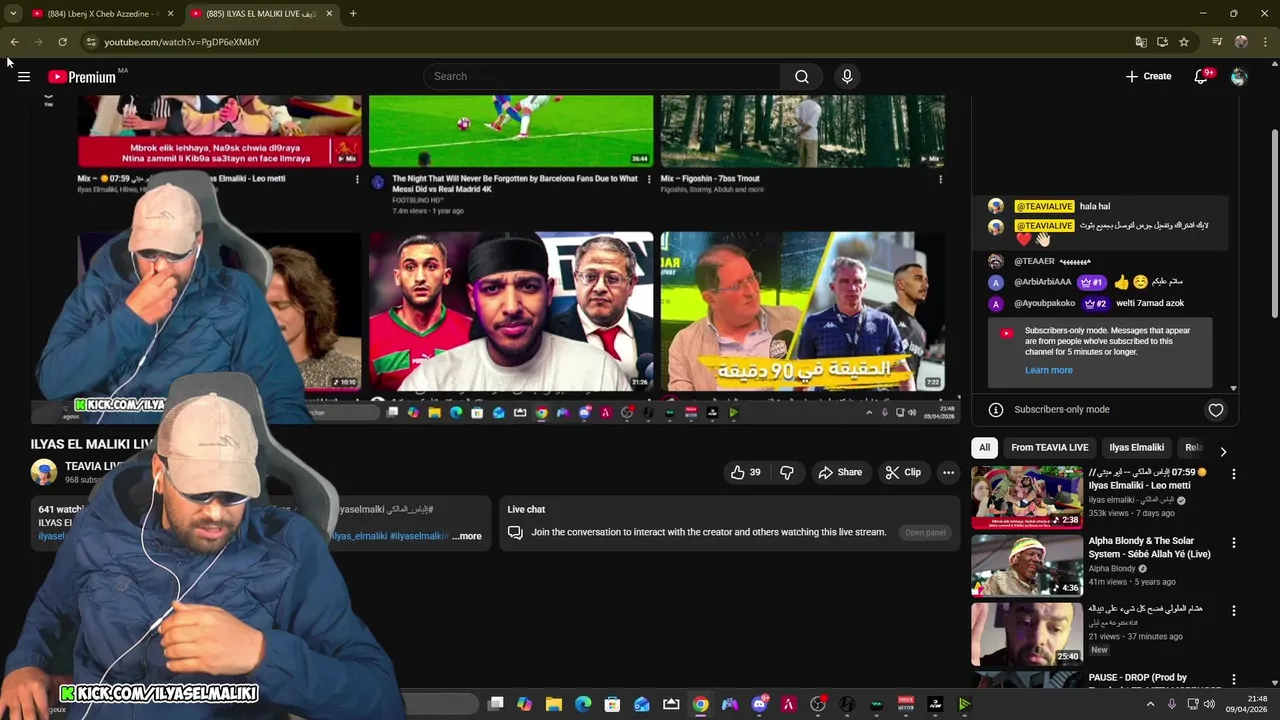1280x720 pixels.
Task: Open YouTube notifications bell
Action: click(1202, 76)
